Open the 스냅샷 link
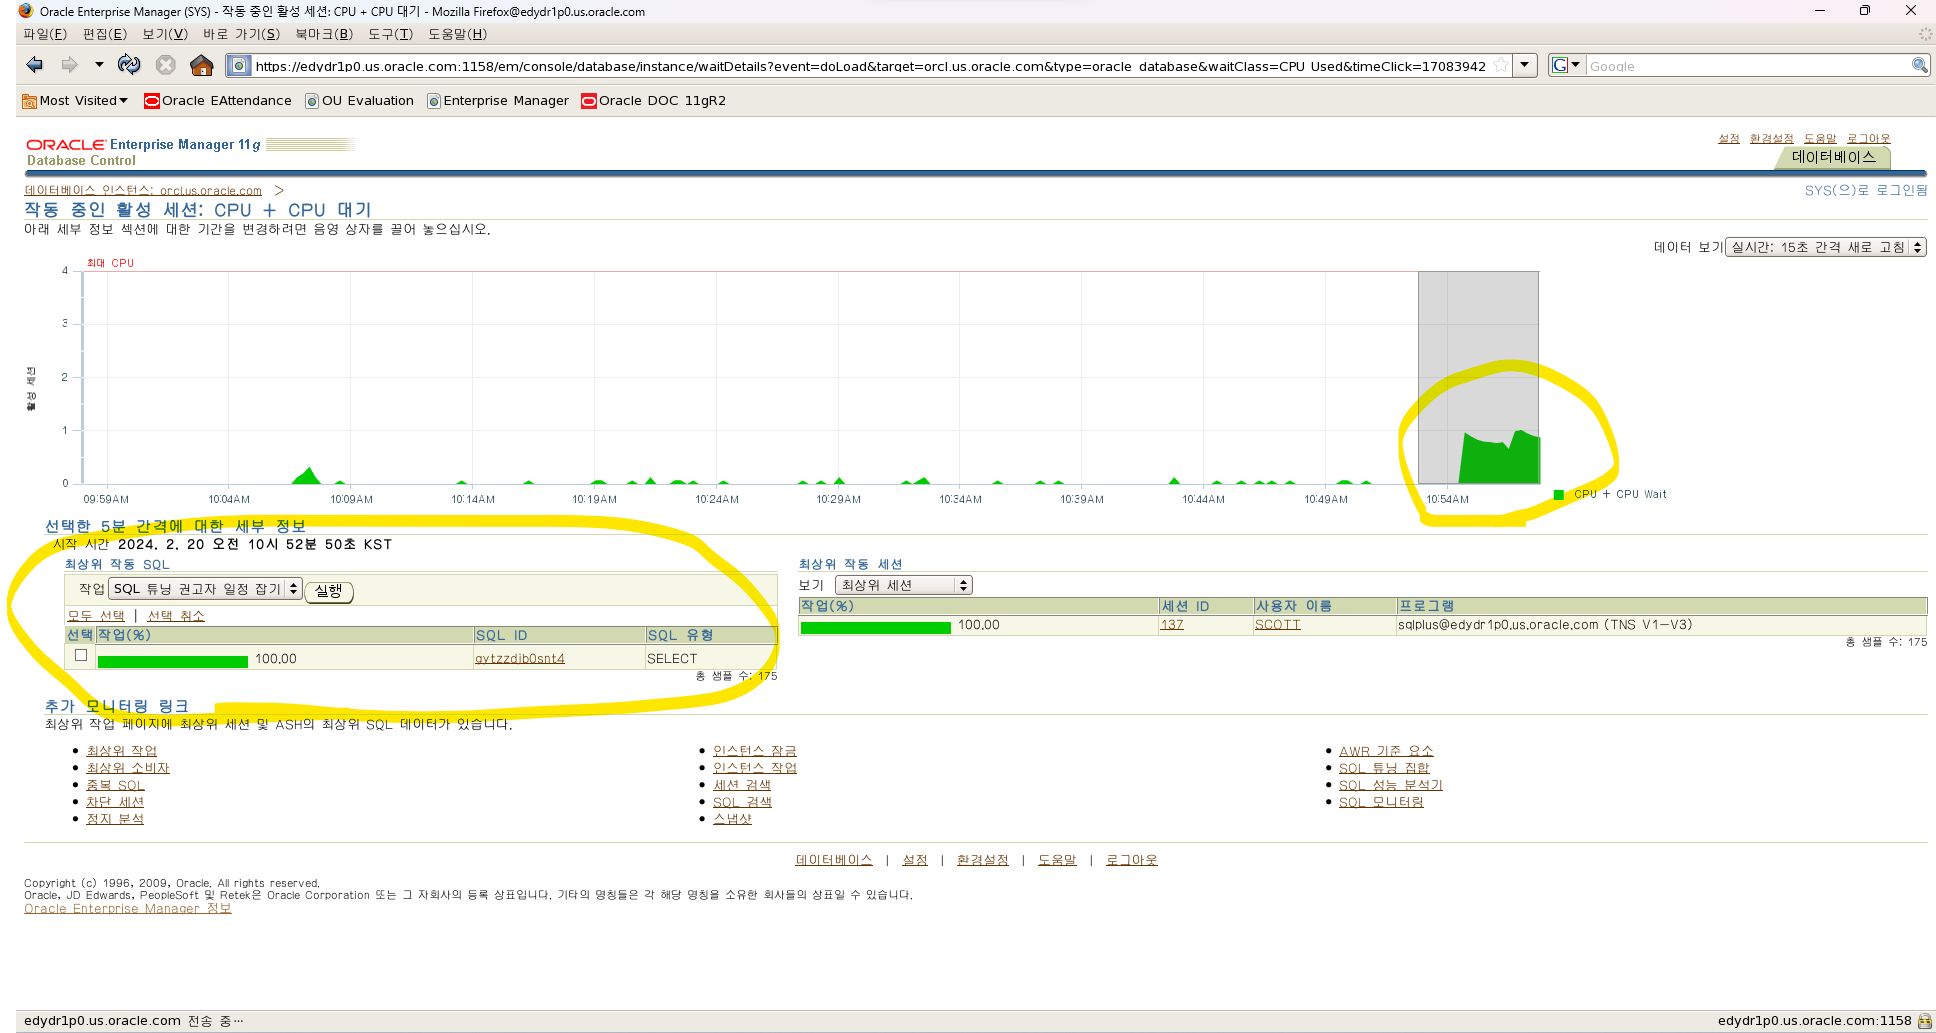 pos(732,819)
